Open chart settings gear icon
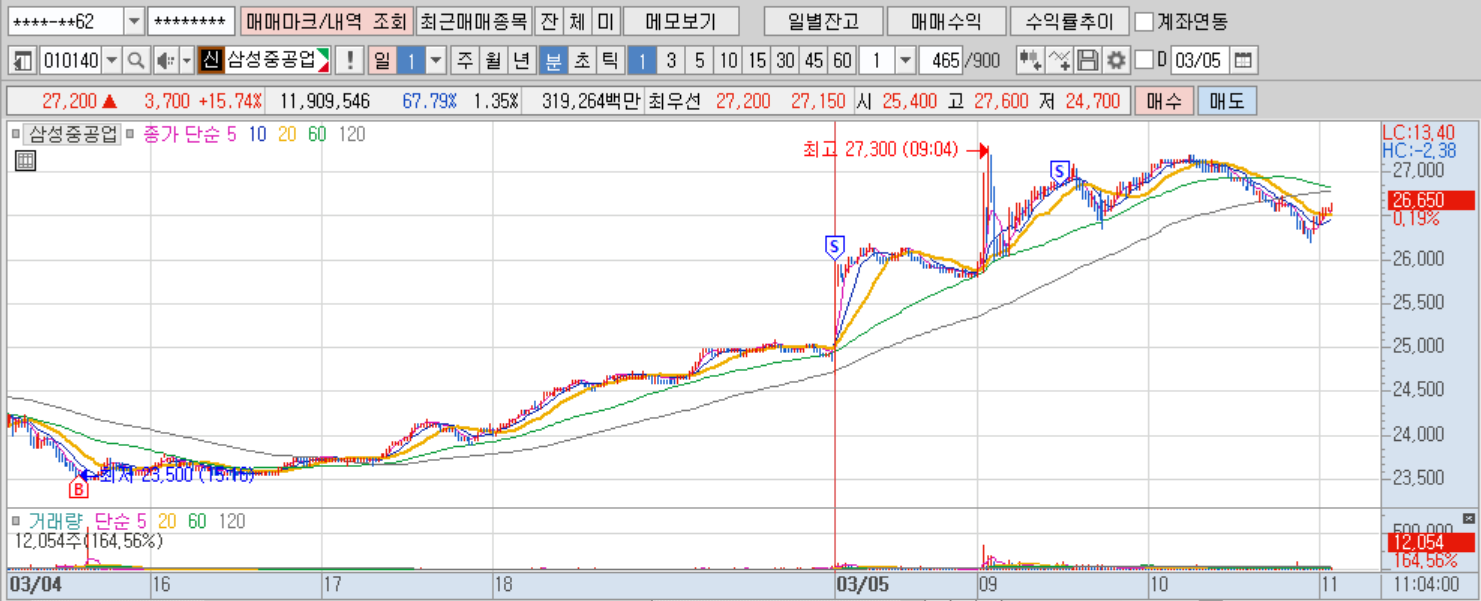The image size is (1481, 601). click(x=1116, y=60)
